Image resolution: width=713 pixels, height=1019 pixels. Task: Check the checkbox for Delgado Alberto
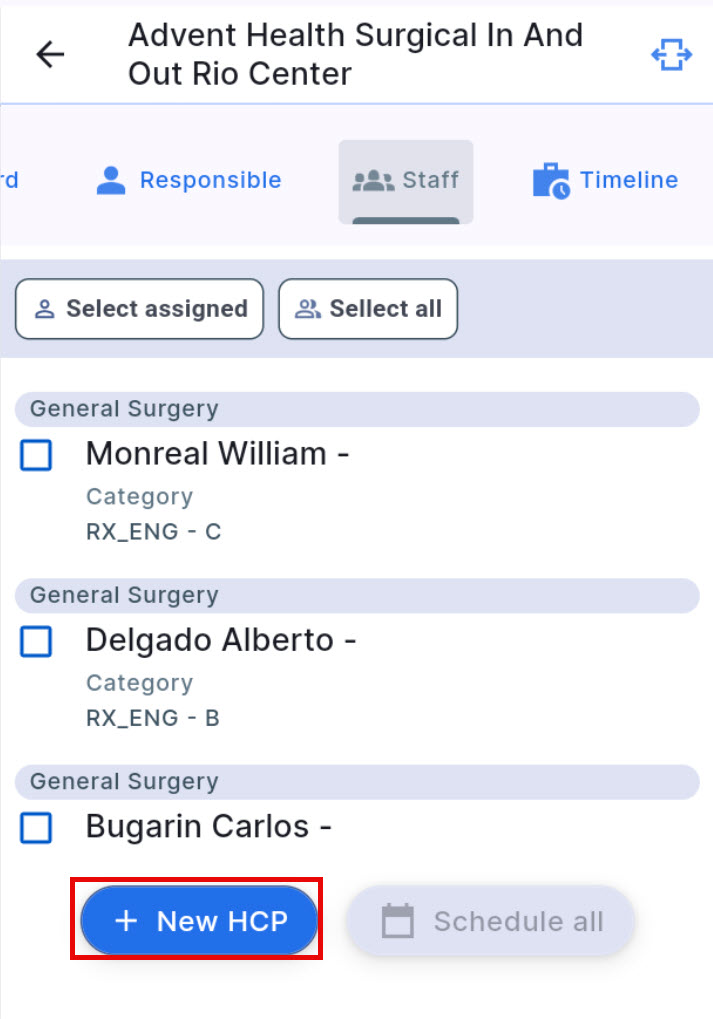[x=35, y=642]
